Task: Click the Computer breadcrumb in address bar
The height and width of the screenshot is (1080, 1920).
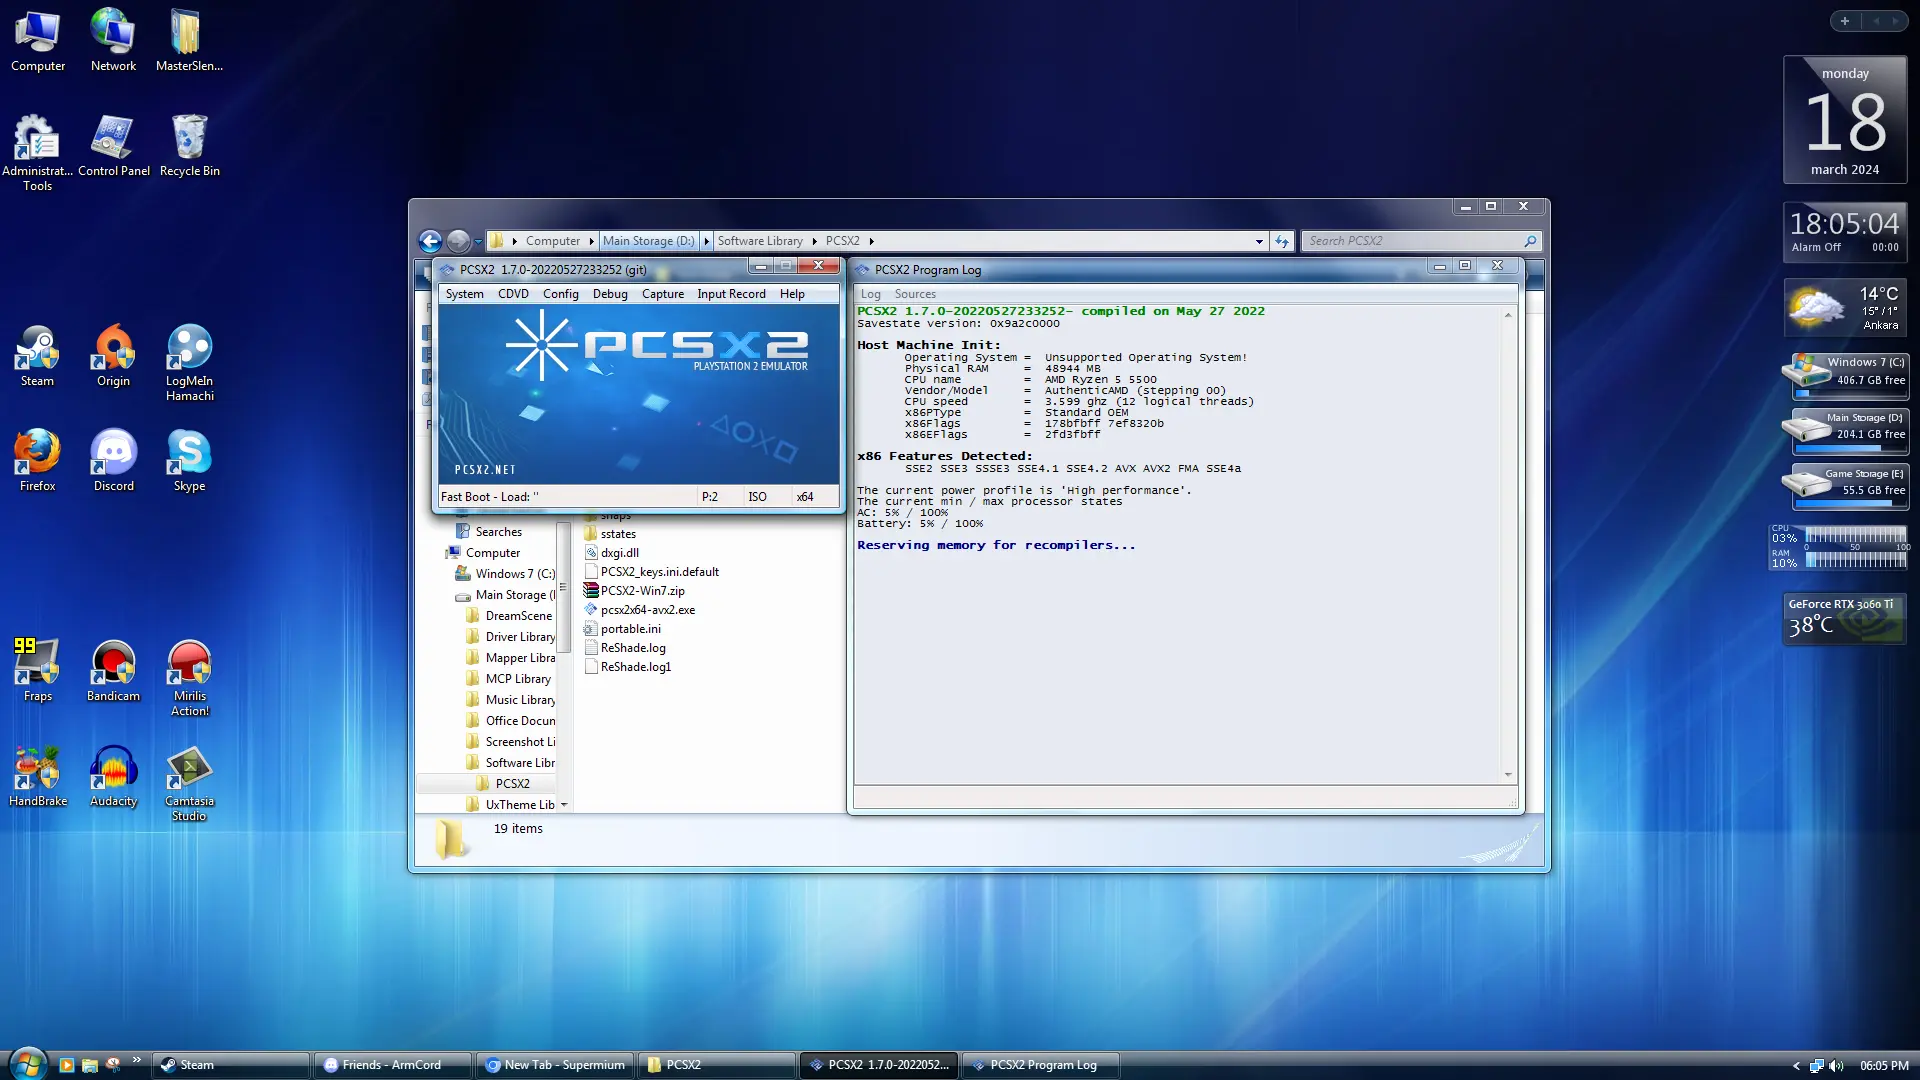Action: coord(553,241)
